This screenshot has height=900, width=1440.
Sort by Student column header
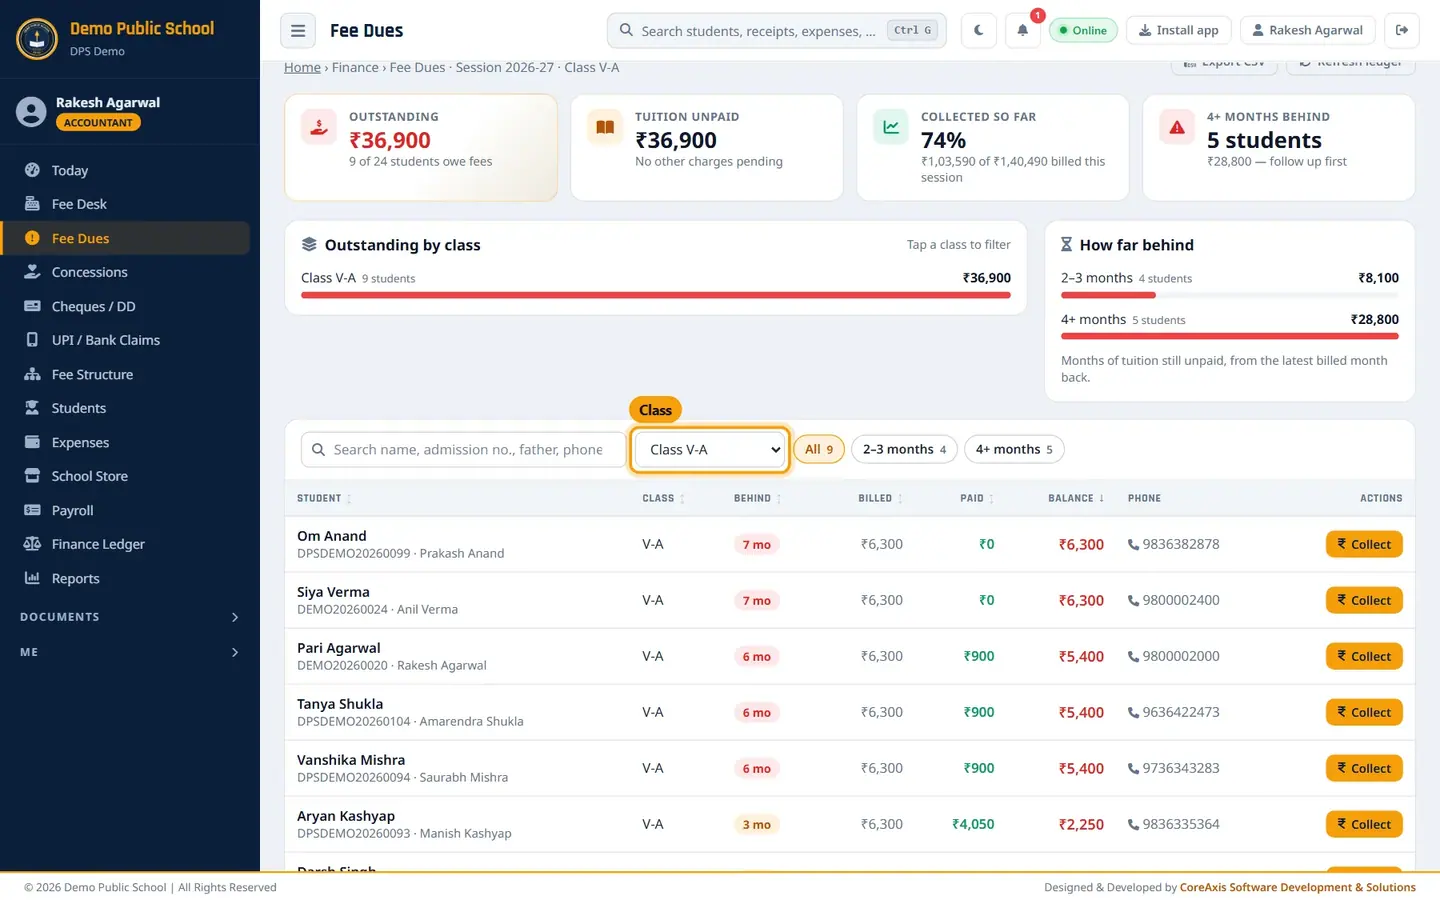[x=324, y=498]
